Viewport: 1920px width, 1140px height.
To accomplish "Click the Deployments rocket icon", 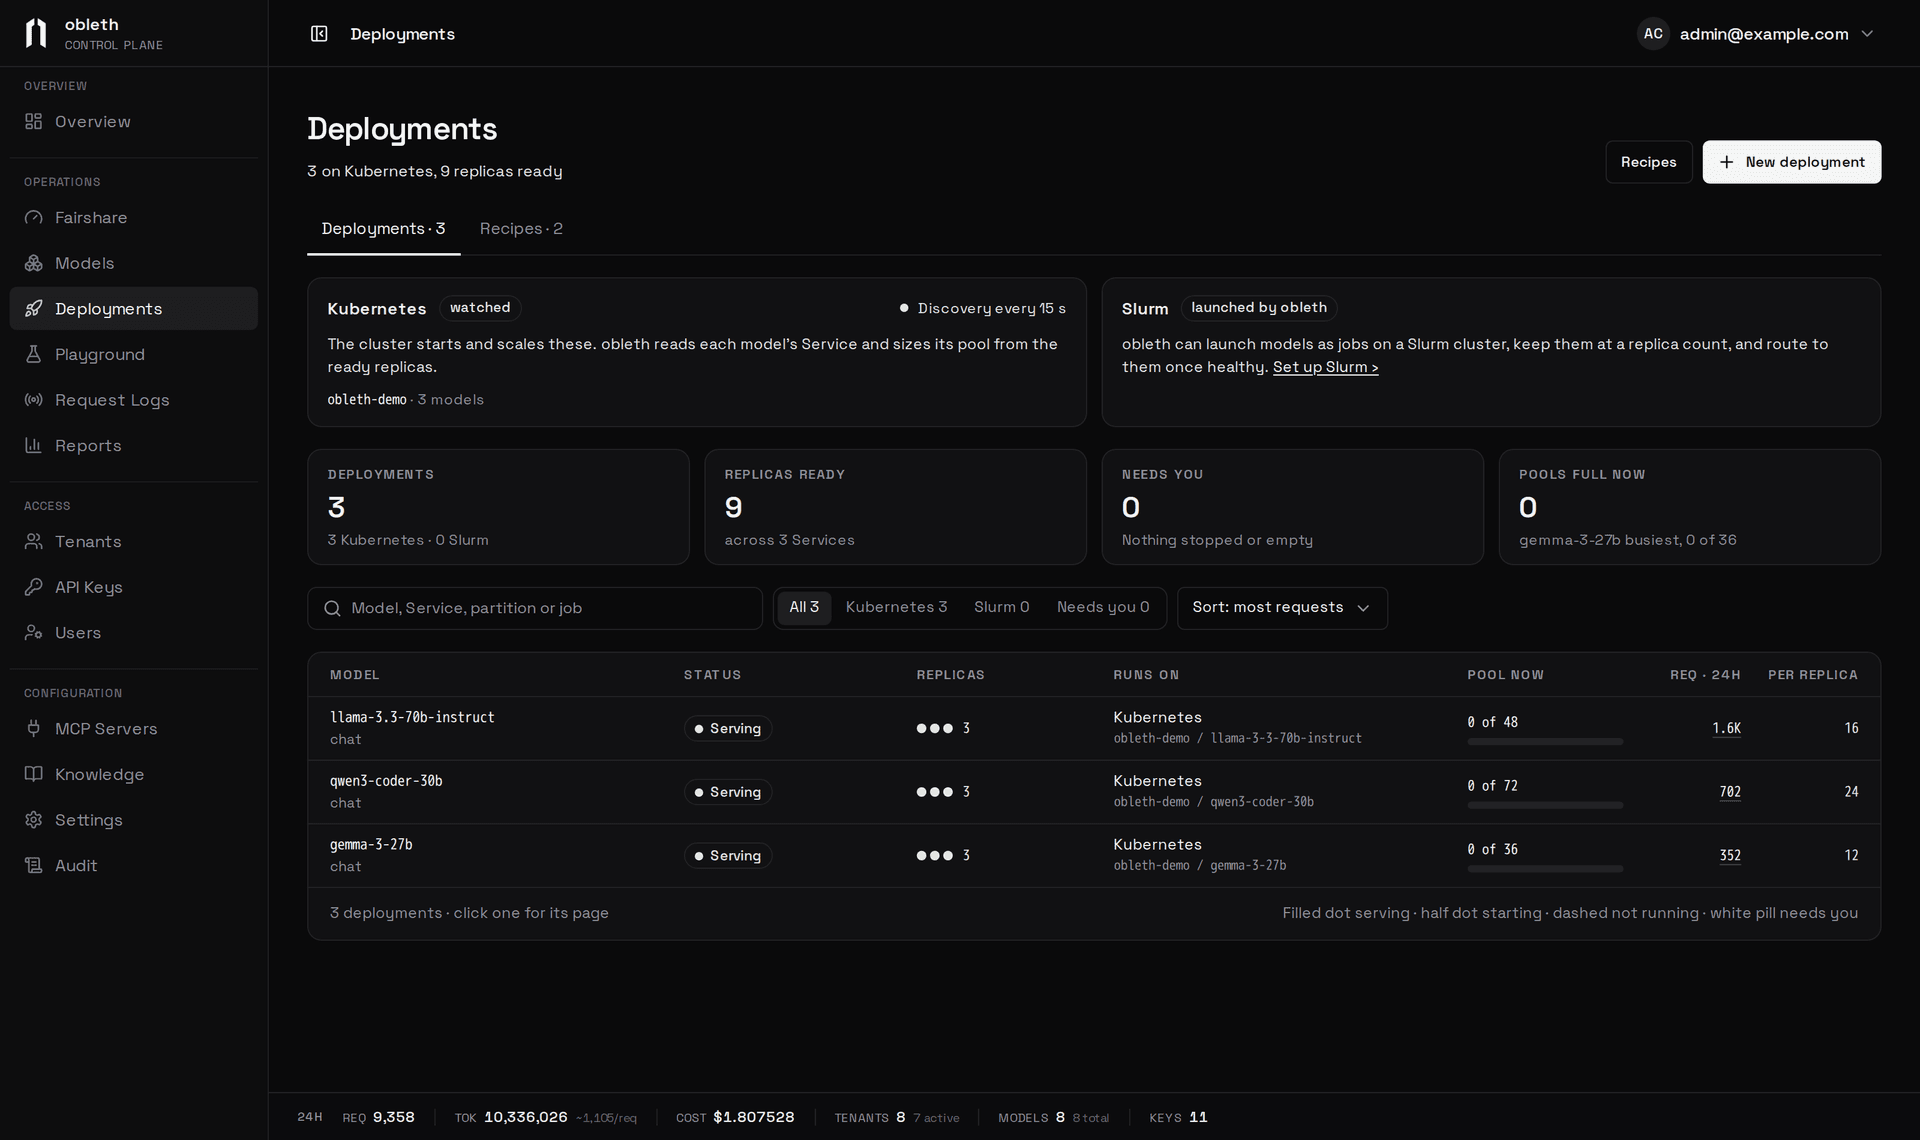I will [34, 309].
